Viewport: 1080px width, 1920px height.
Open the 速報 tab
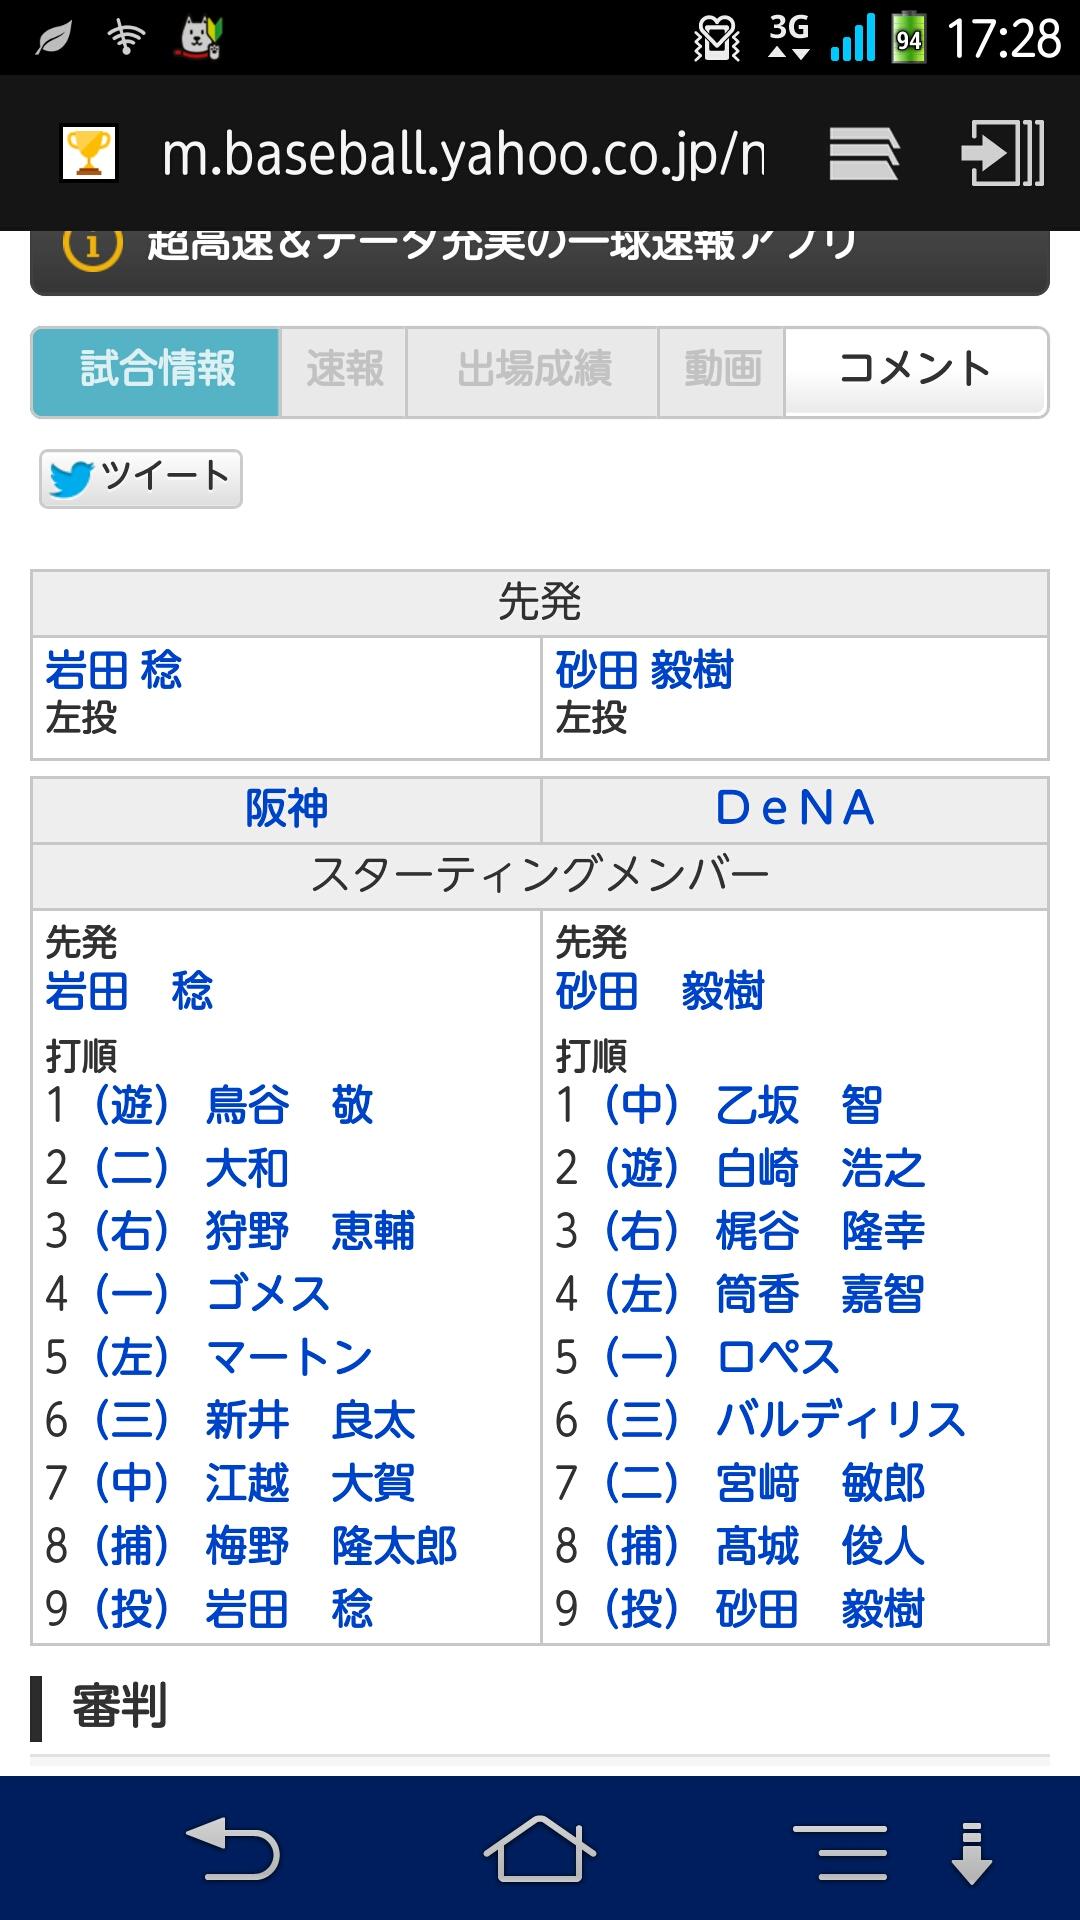point(344,371)
